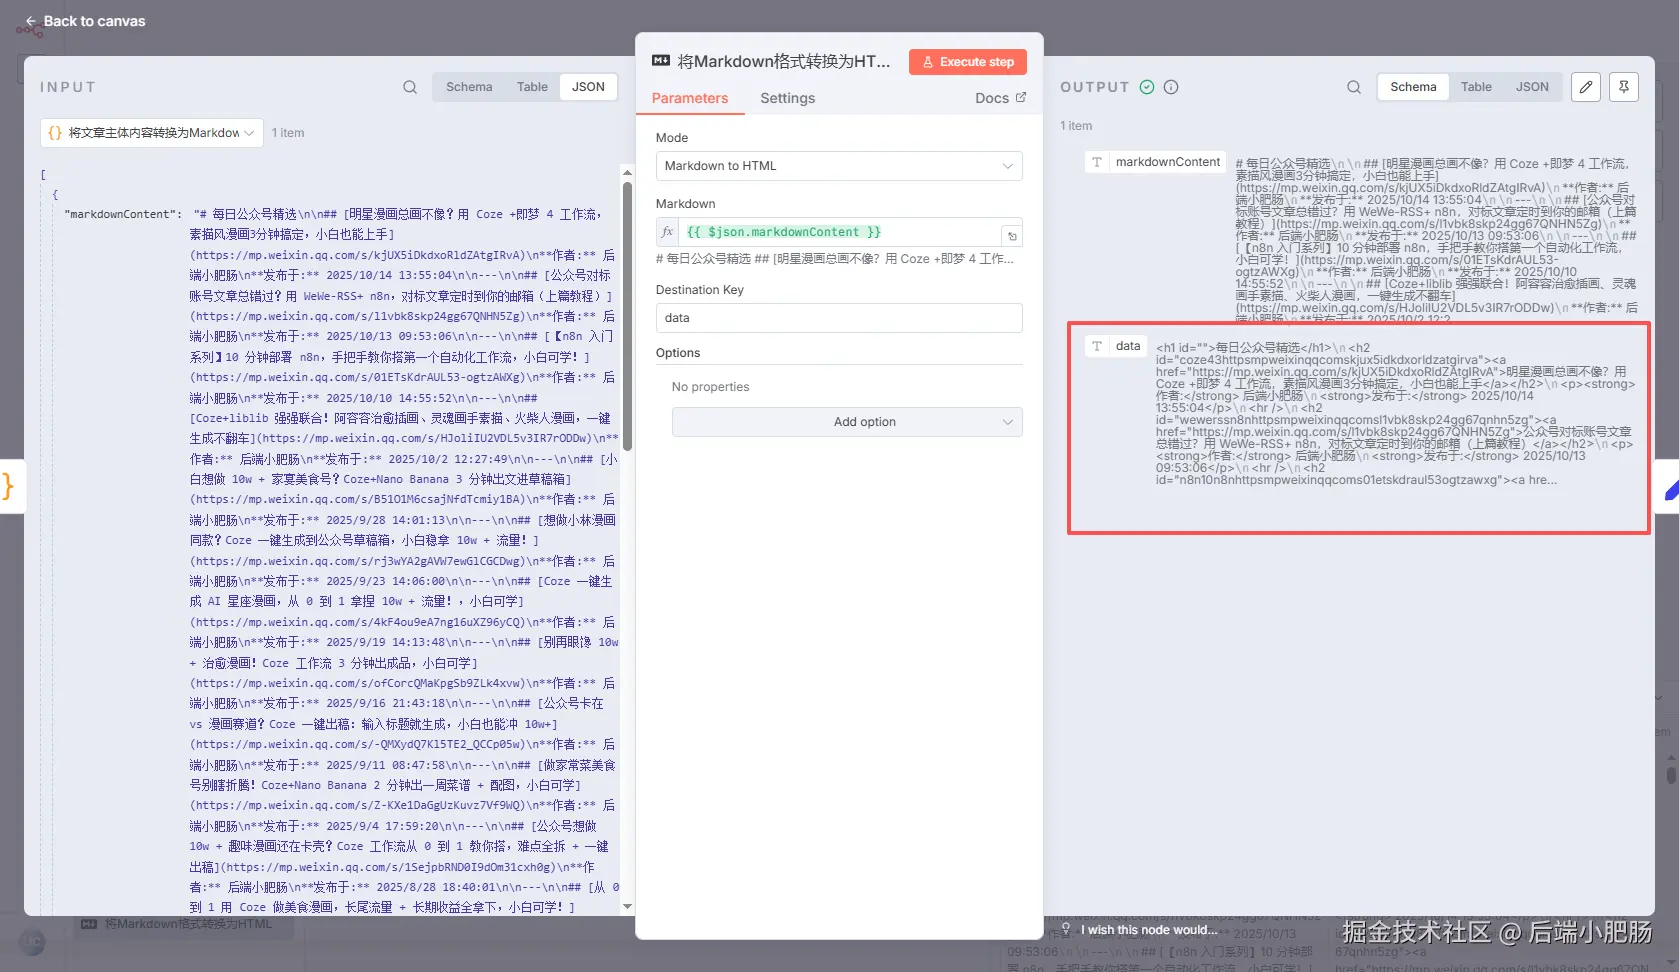Screen dimensions: 1679x972
Task: Click the Destination Key input 'data'
Action: point(839,318)
